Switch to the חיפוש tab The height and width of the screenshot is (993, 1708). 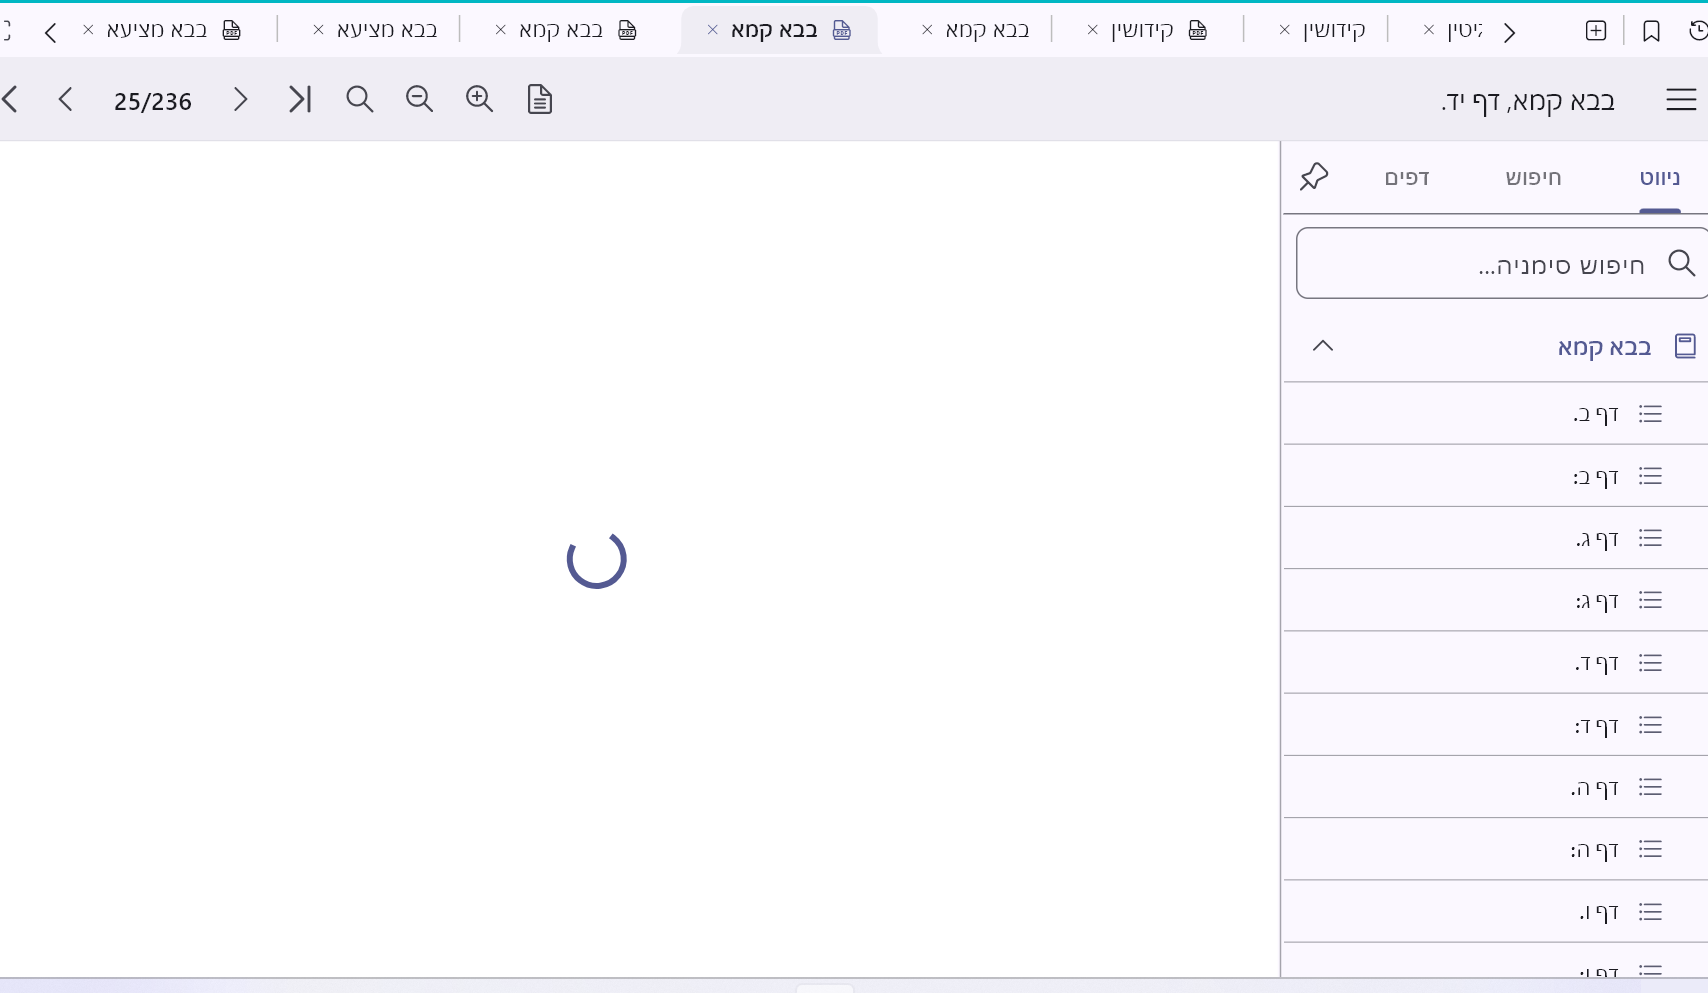(1532, 178)
